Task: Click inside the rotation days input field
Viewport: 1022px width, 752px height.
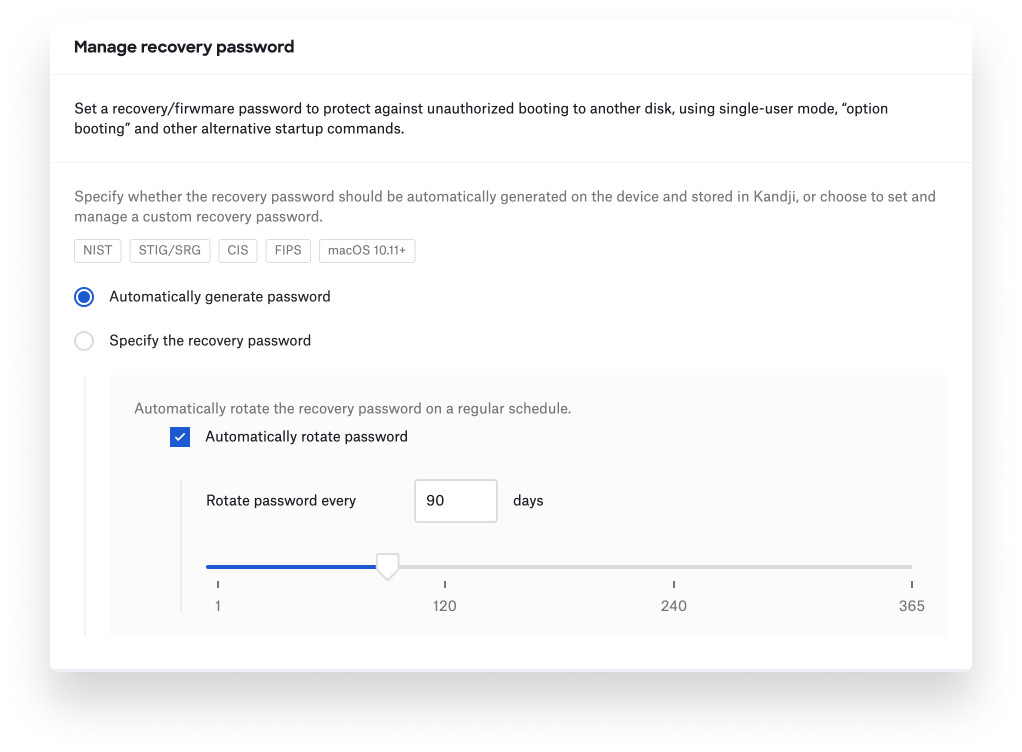Action: click(455, 500)
